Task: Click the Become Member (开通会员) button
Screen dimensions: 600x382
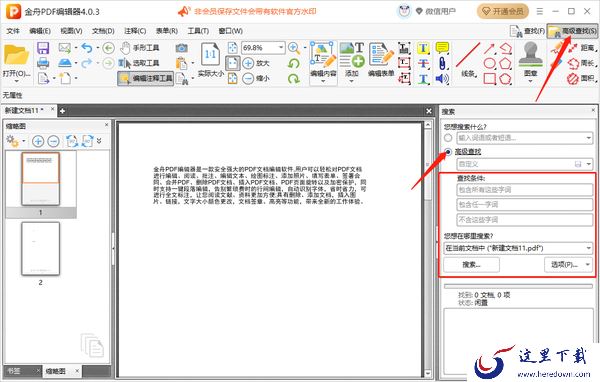Action: point(503,11)
